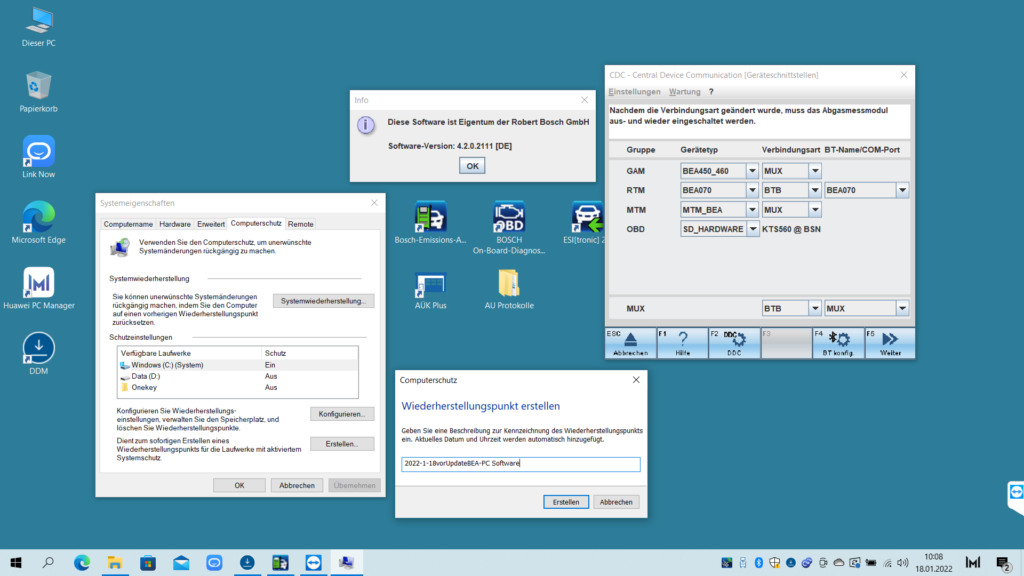This screenshot has height=576, width=1024.
Task: Open the Papierkorb recycle bin icon
Action: (39, 91)
